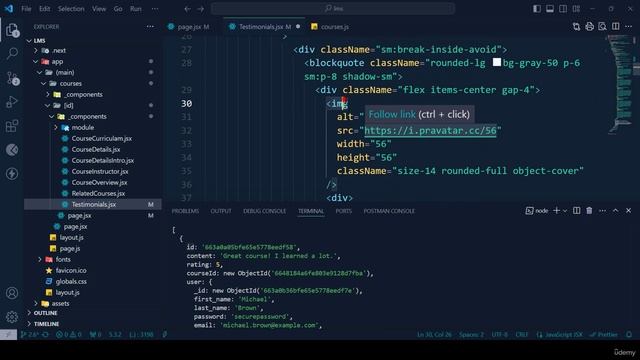The image size is (640, 360).
Task: Open the Go menu
Action: click(x=118, y=9)
